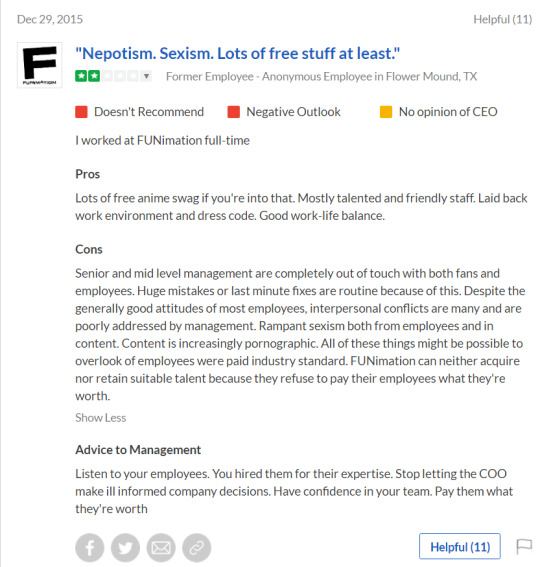
Task: Expand star rating breakdown arrow
Action: [x=146, y=76]
